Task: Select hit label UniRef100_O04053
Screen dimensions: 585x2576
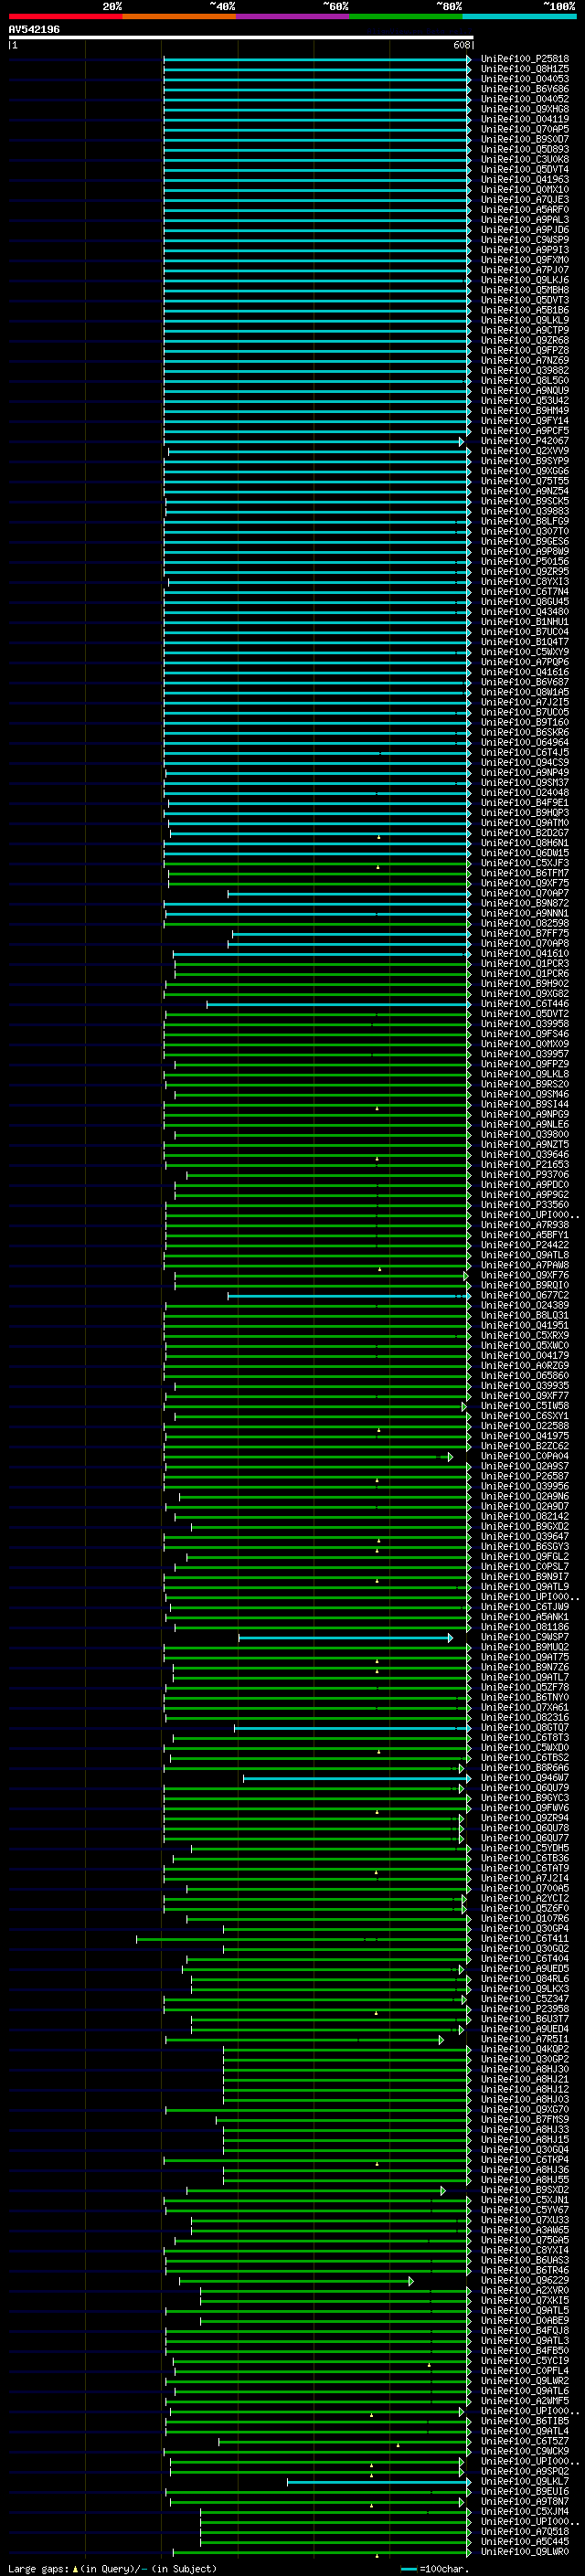Action: [524, 79]
